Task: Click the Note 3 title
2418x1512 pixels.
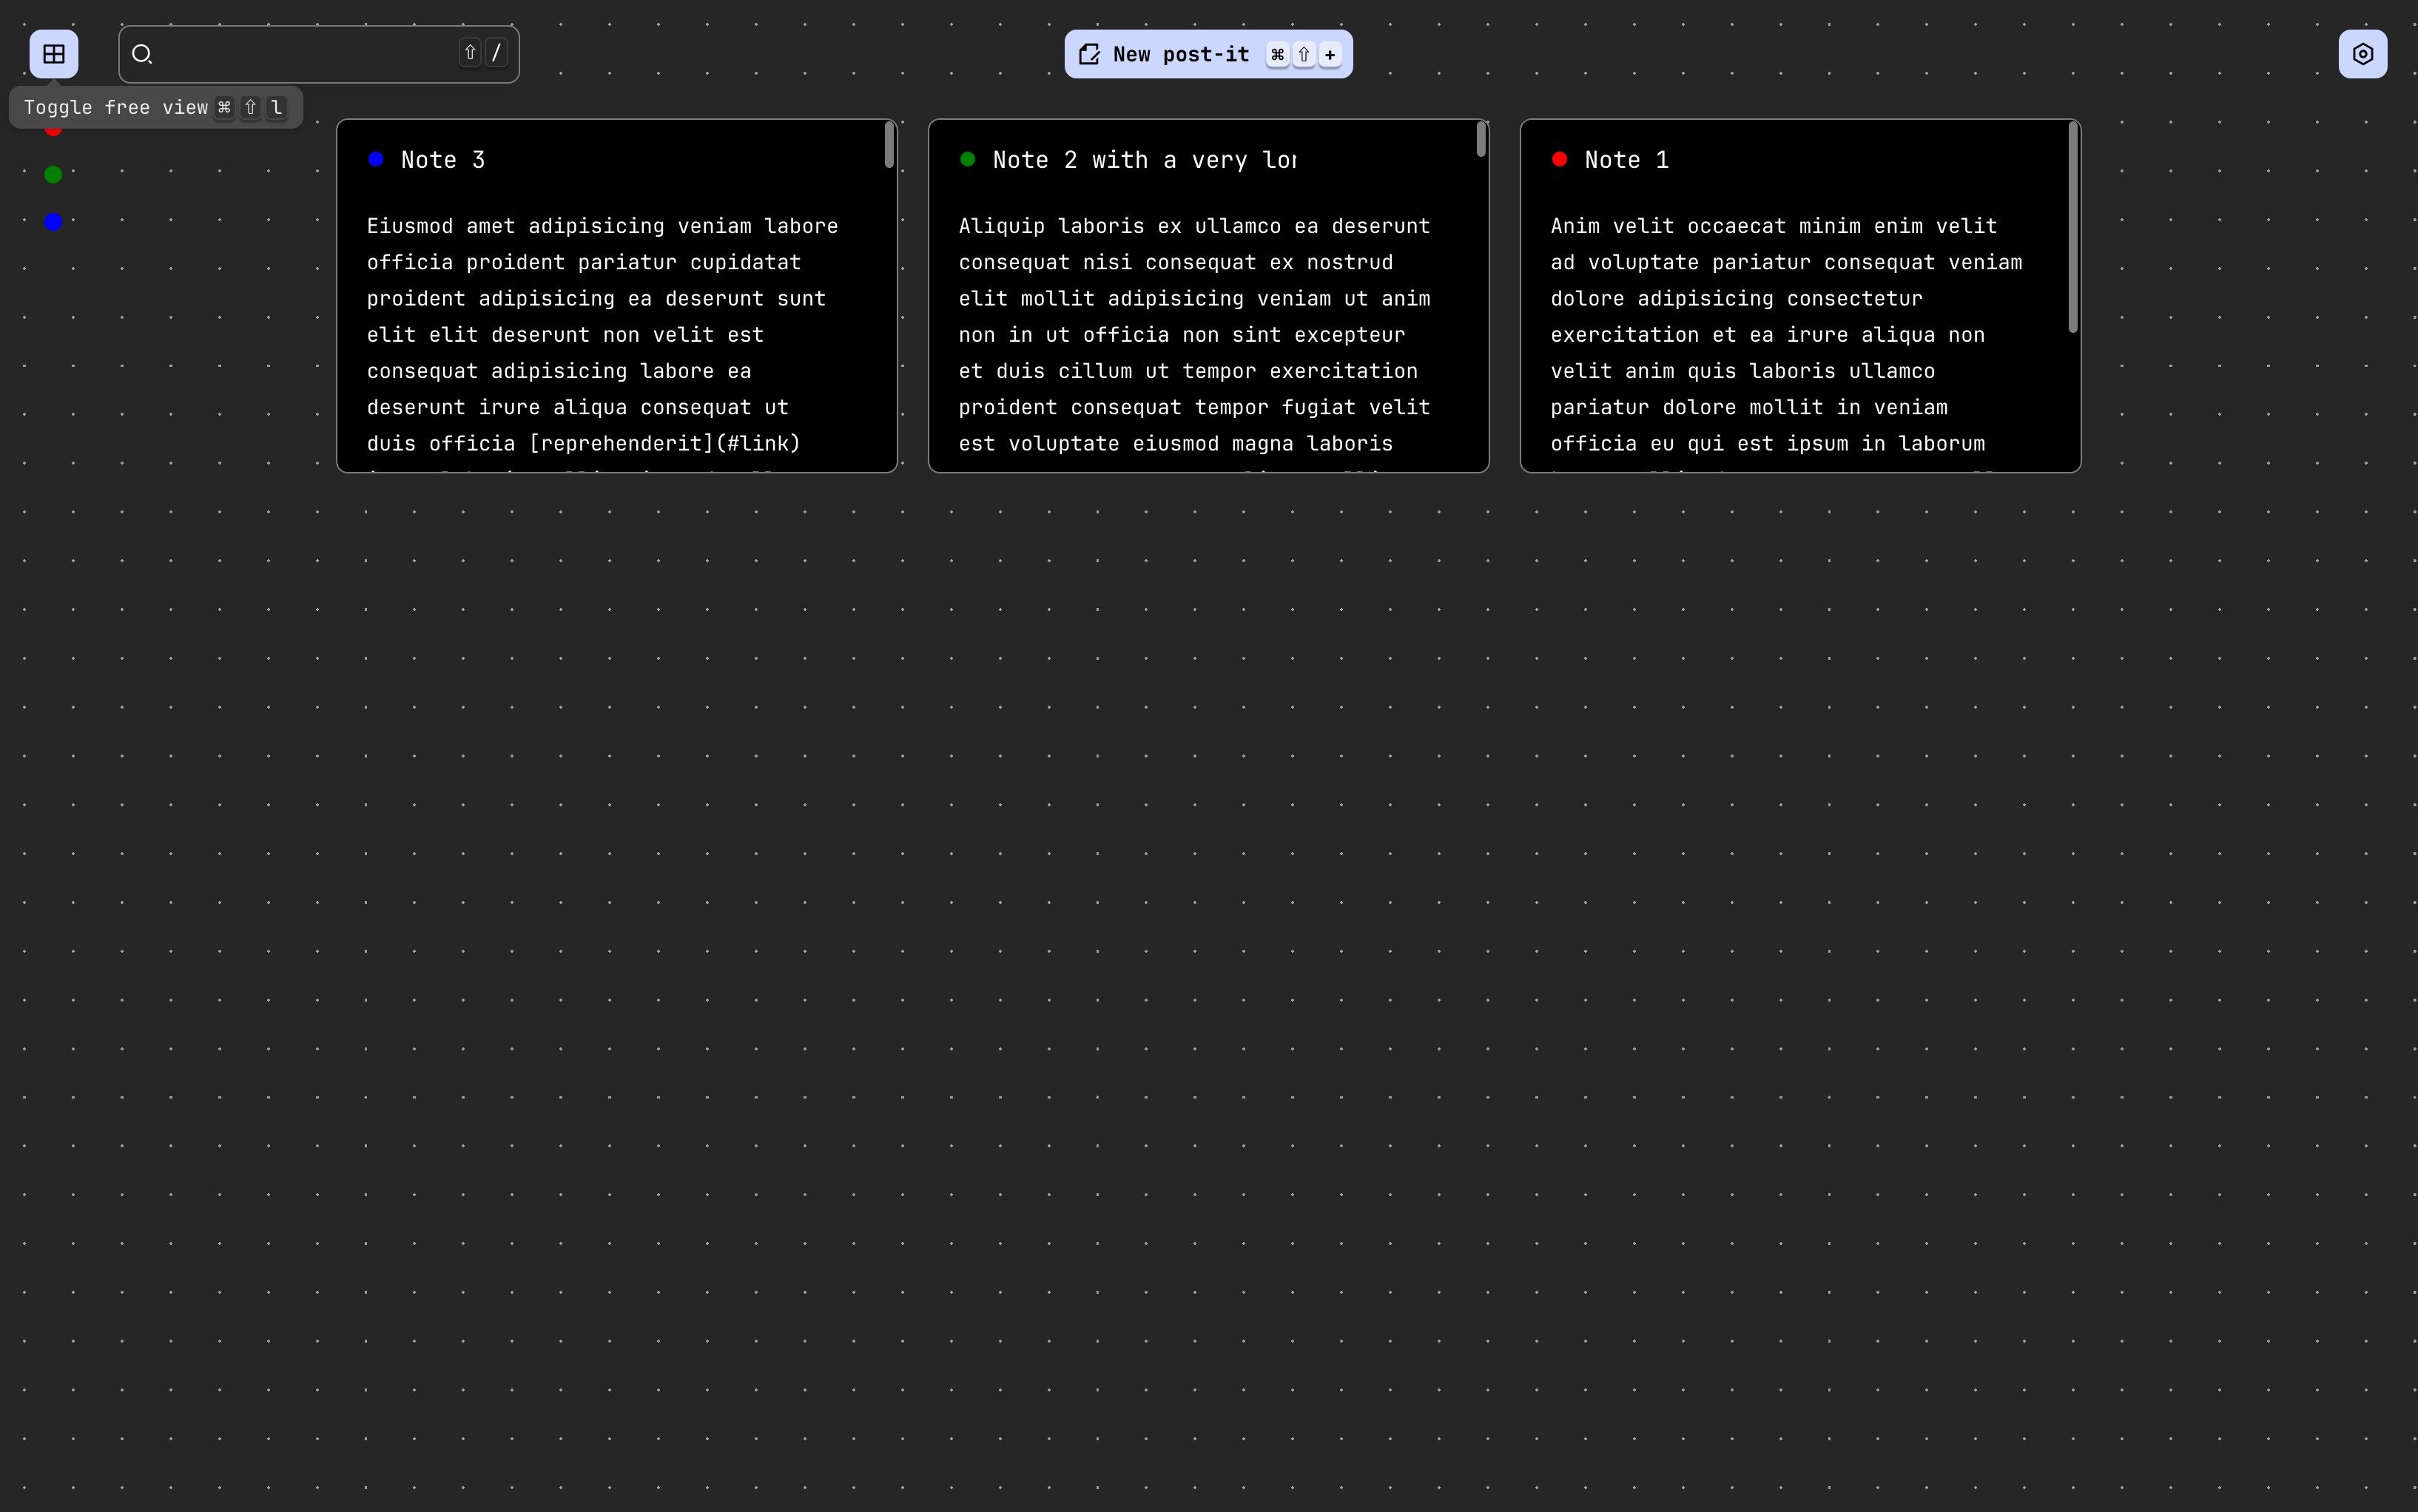Action: click(443, 160)
